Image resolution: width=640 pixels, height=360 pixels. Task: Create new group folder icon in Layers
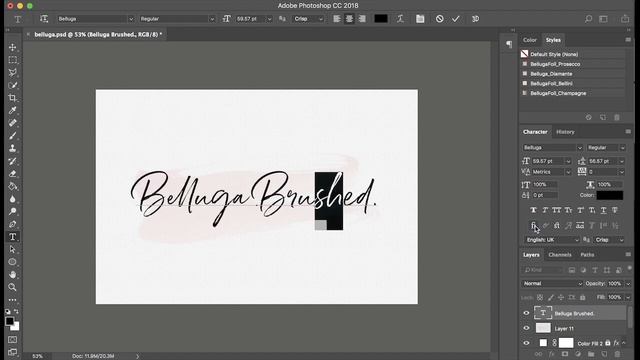591,354
